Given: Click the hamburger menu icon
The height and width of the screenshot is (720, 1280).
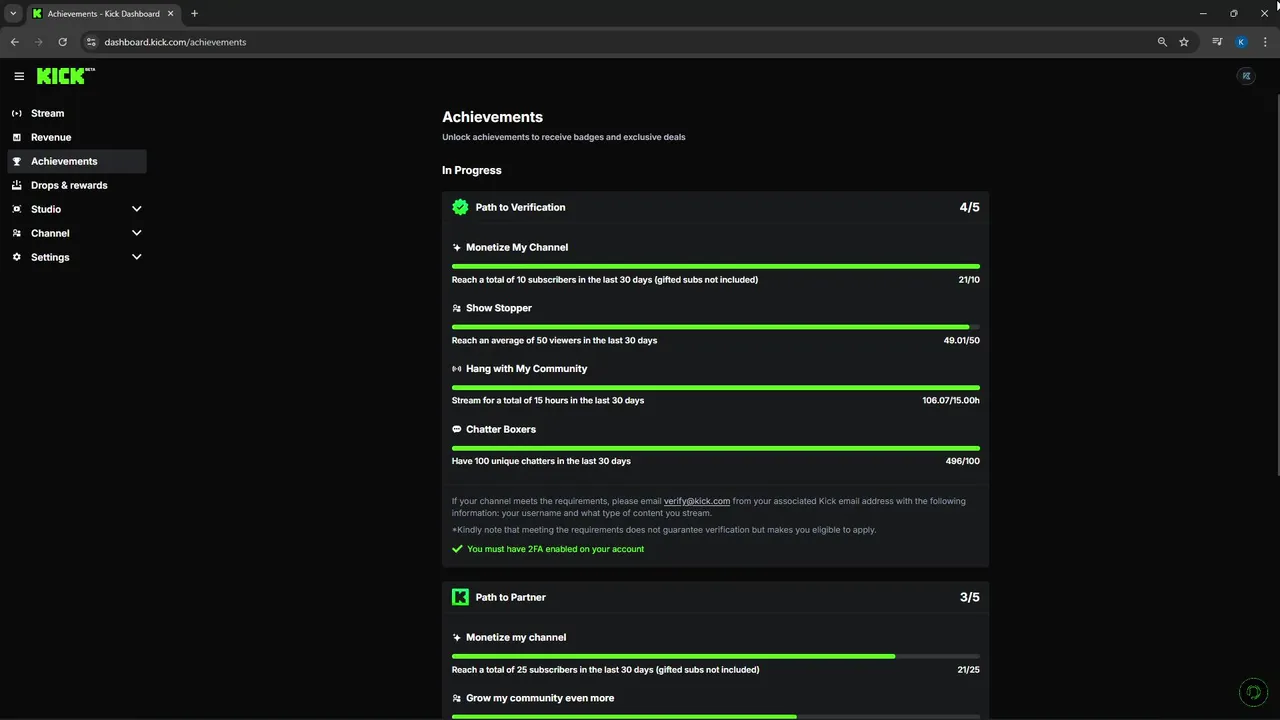Looking at the screenshot, I should point(19,76).
